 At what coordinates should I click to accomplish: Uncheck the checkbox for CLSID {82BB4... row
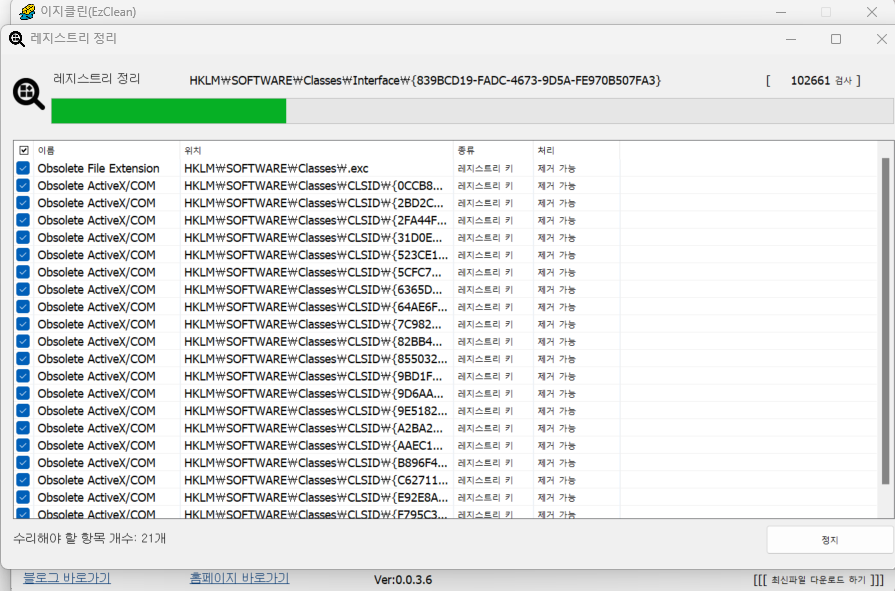click(x=23, y=341)
